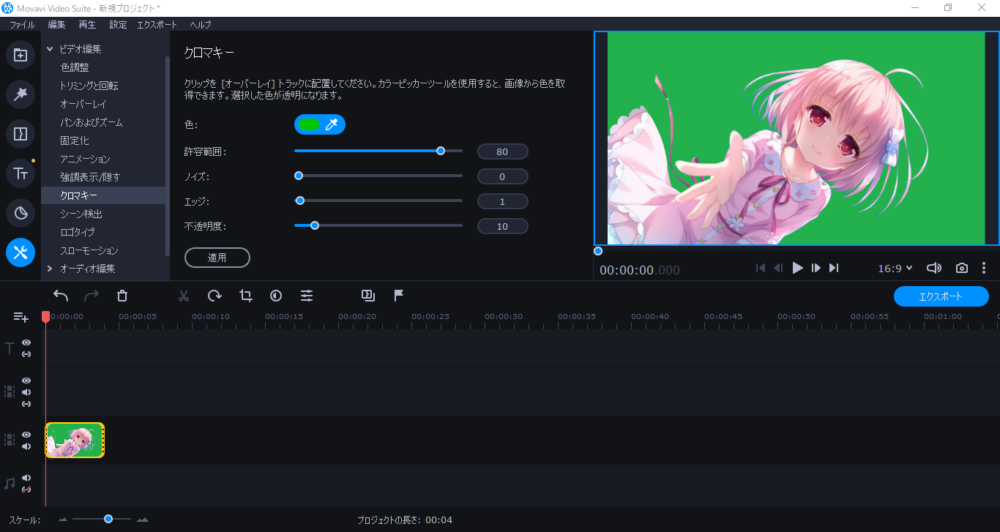Redo the last action
This screenshot has width=1000, height=532.
[92, 295]
